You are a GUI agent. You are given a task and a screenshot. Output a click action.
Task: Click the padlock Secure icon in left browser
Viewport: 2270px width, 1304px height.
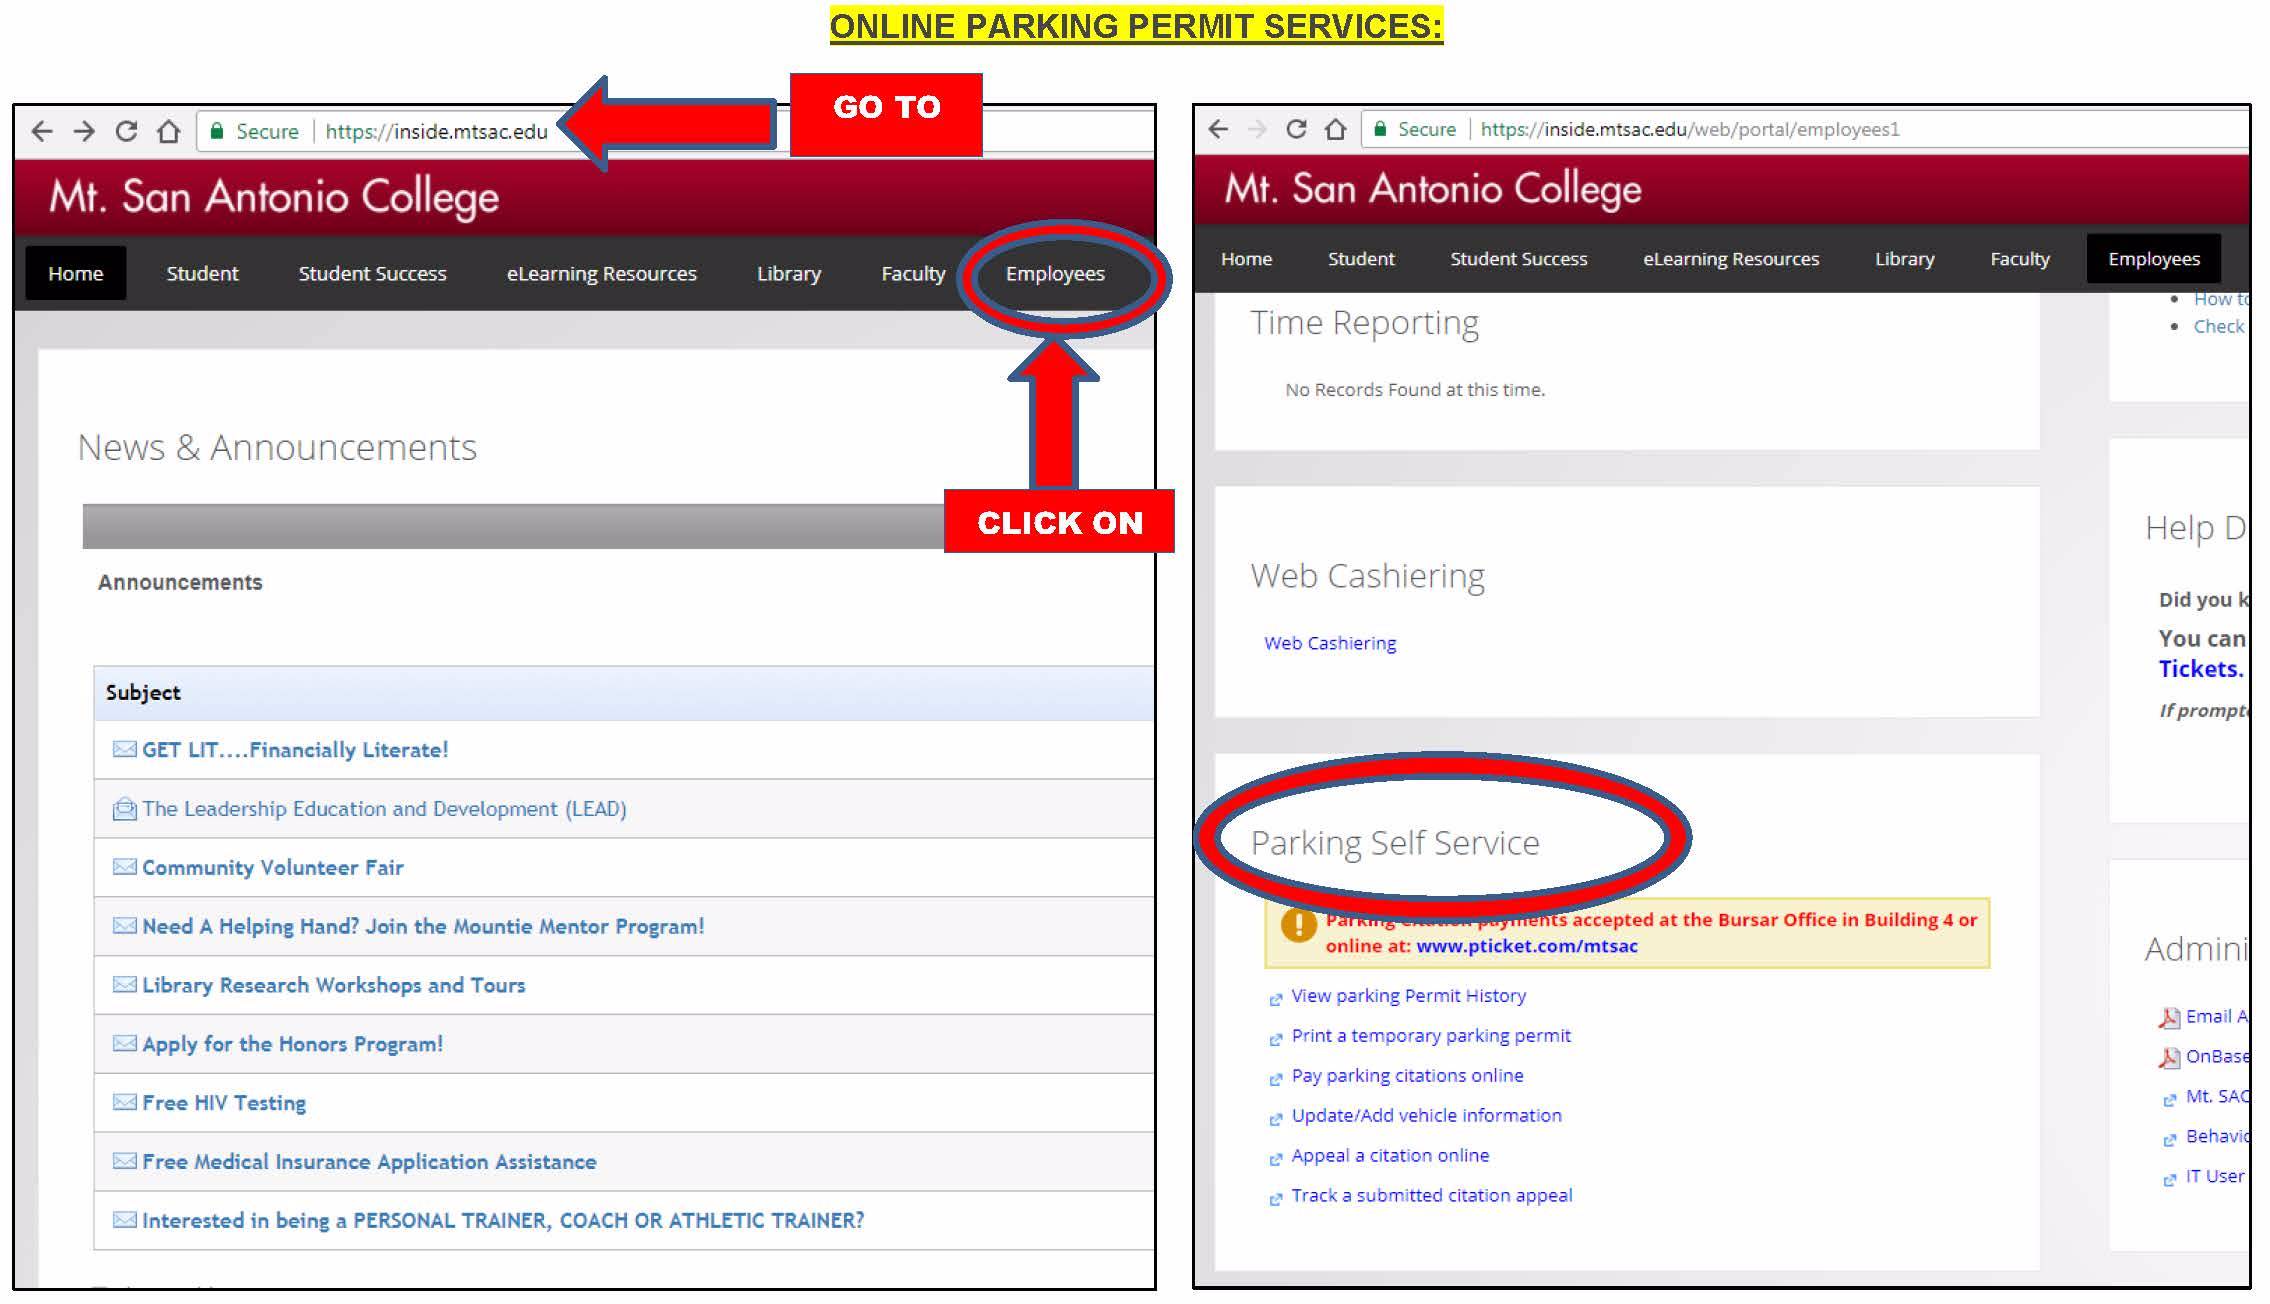pos(216,131)
